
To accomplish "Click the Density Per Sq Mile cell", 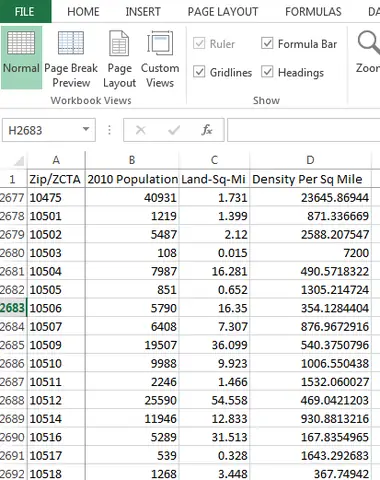I will click(x=310, y=179).
